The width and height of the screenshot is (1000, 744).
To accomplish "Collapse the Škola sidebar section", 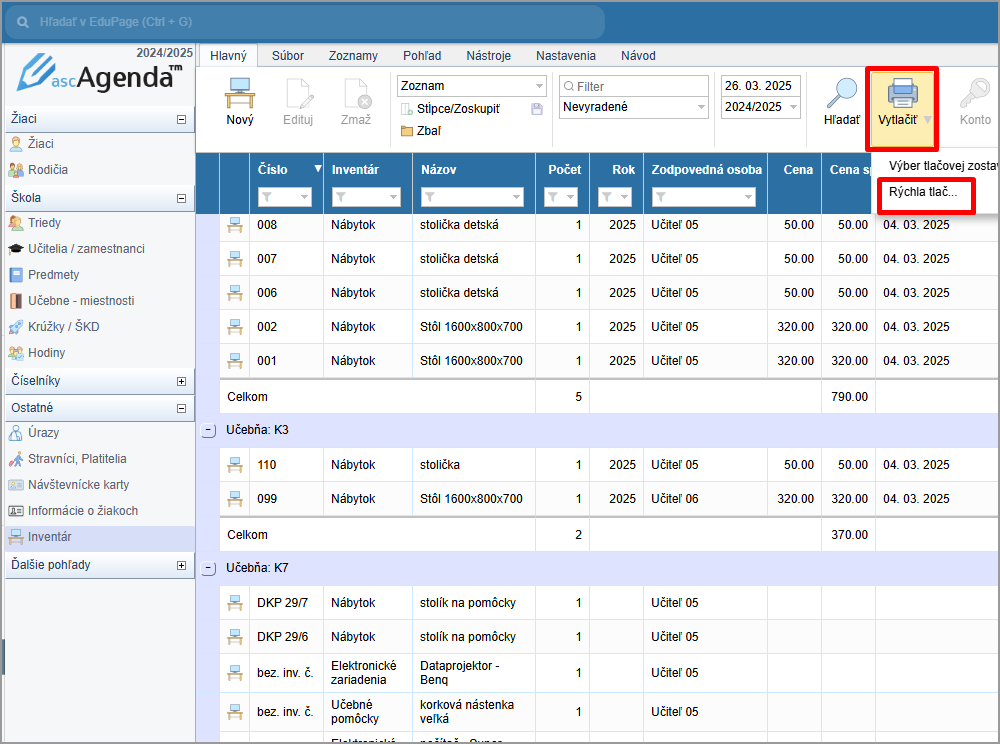I will coord(181,198).
